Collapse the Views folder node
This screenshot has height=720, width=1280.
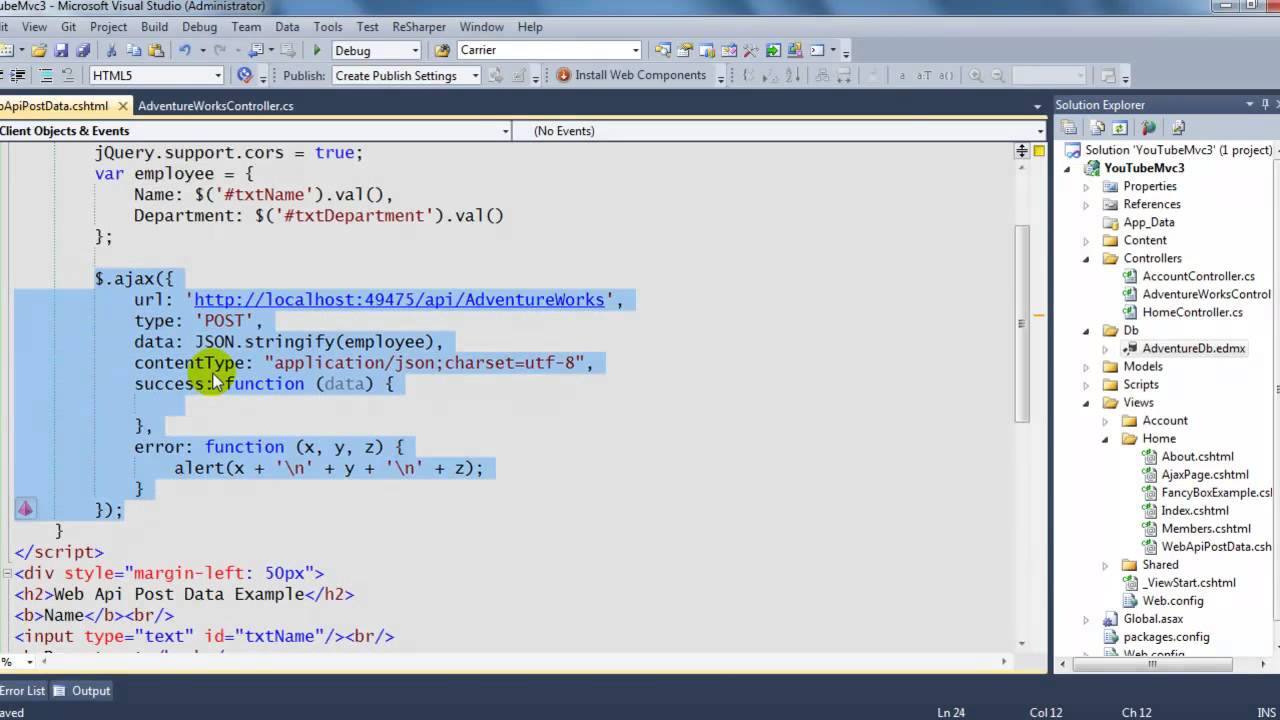(x=1086, y=403)
